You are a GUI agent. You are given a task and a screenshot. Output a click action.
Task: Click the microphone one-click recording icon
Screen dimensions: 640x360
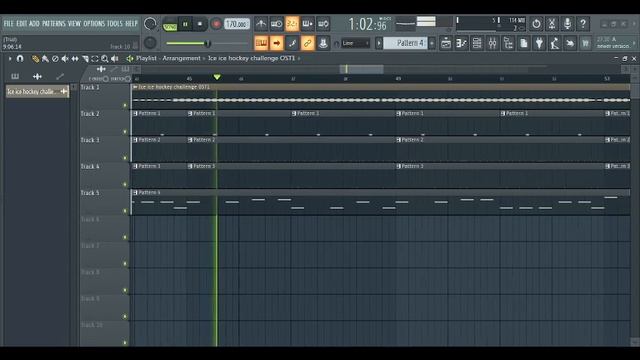click(x=567, y=24)
